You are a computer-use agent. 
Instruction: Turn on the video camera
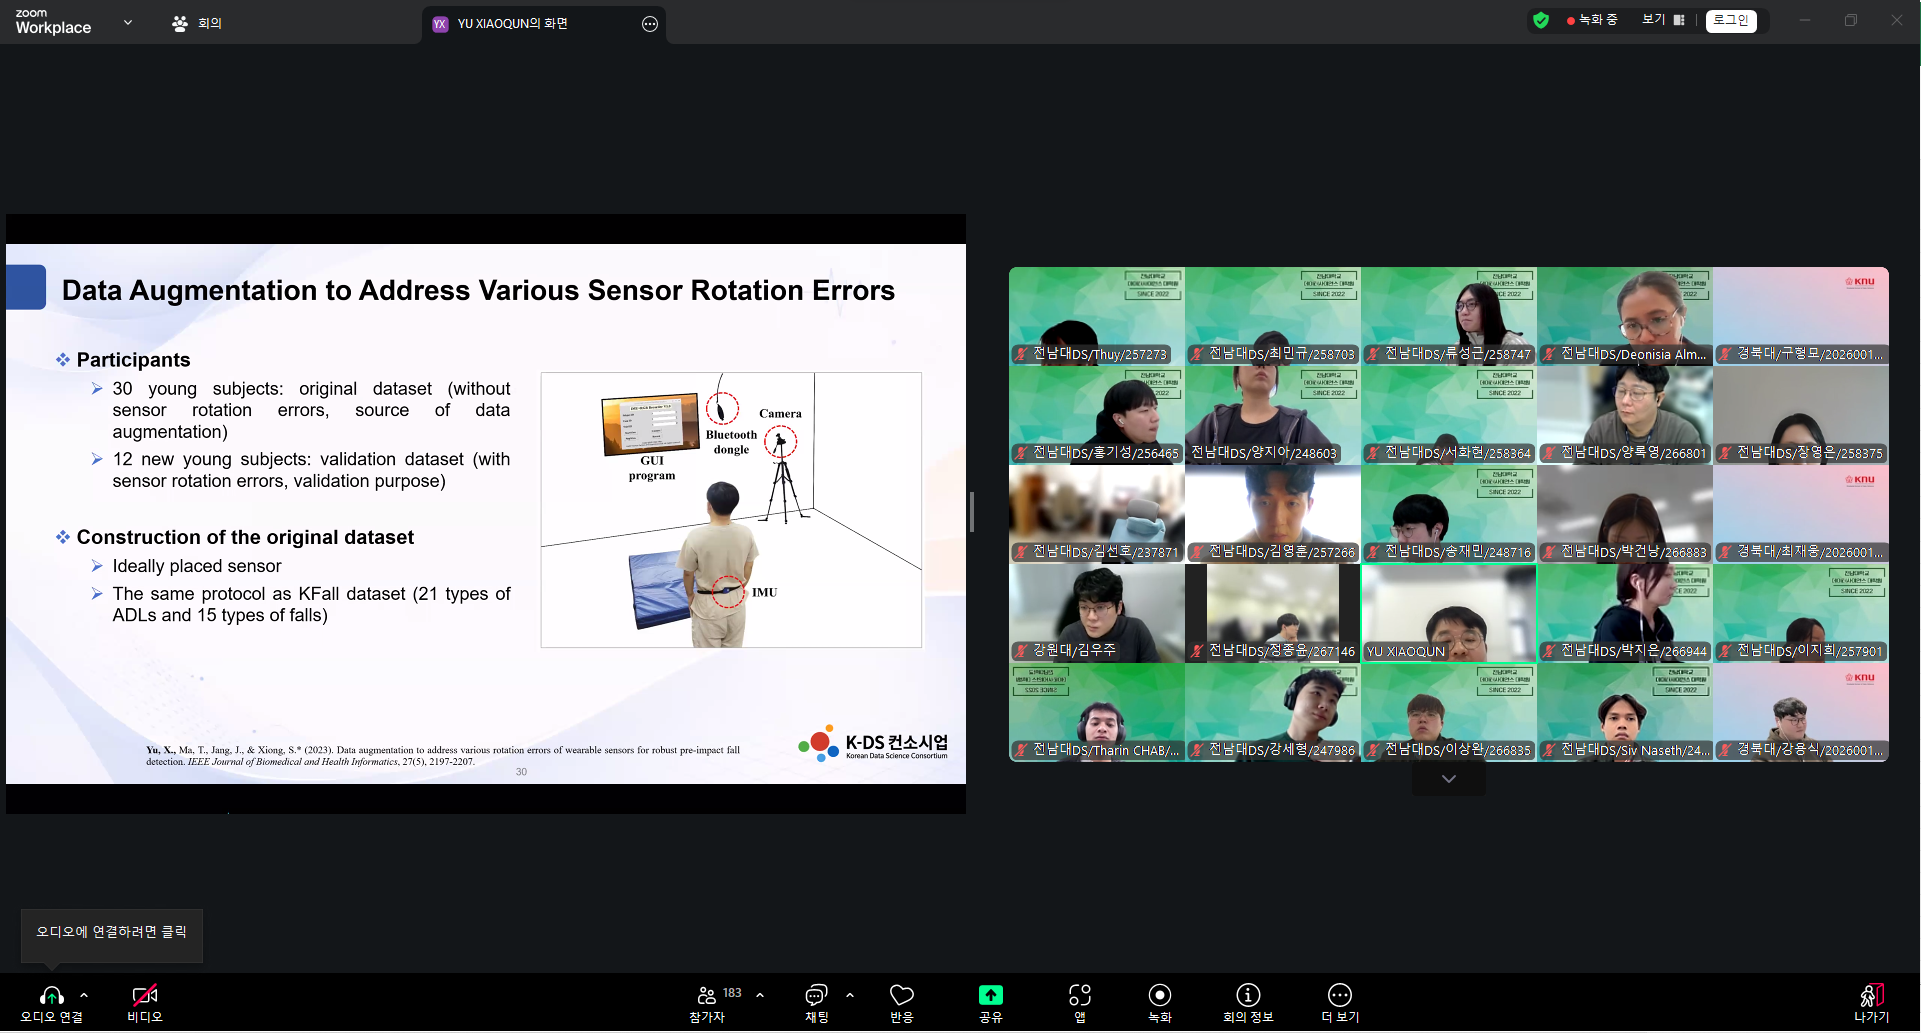(x=144, y=996)
